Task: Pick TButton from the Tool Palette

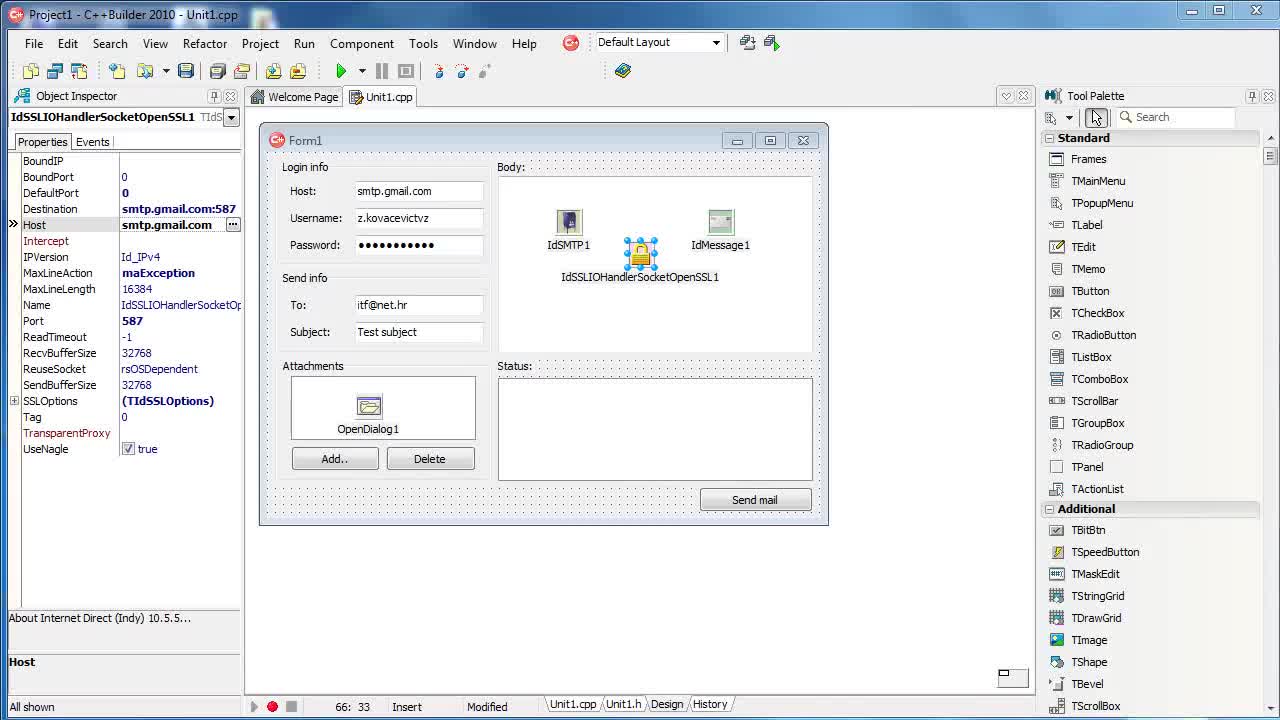Action: click(1090, 291)
